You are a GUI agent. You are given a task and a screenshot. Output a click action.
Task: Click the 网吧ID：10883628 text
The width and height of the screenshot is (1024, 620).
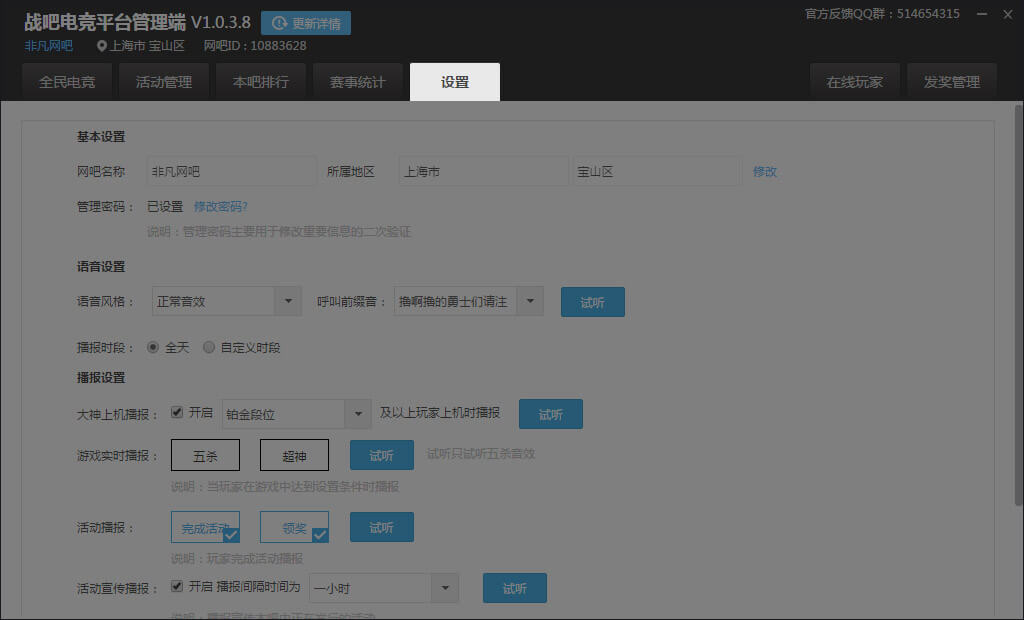click(x=255, y=46)
